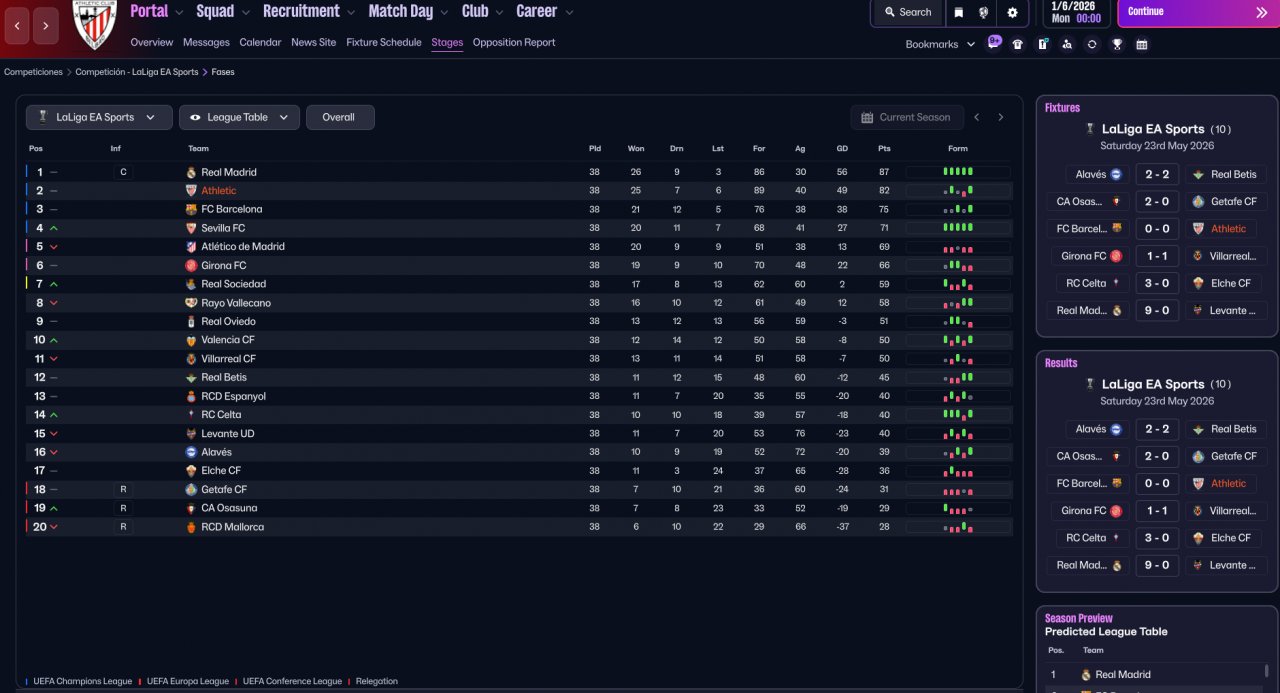The width and height of the screenshot is (1280, 693).
Task: Click the Getafe CF badge in league table
Action: [191, 490]
